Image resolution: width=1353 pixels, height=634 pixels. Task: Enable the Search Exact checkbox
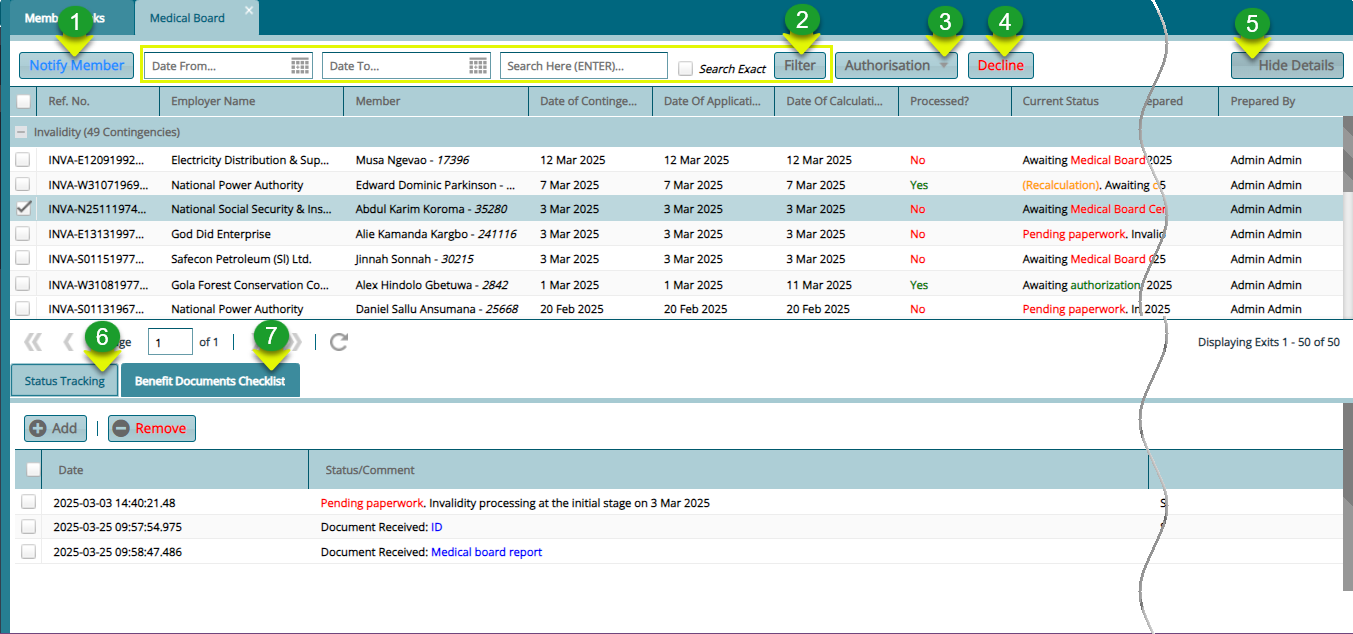coord(687,66)
